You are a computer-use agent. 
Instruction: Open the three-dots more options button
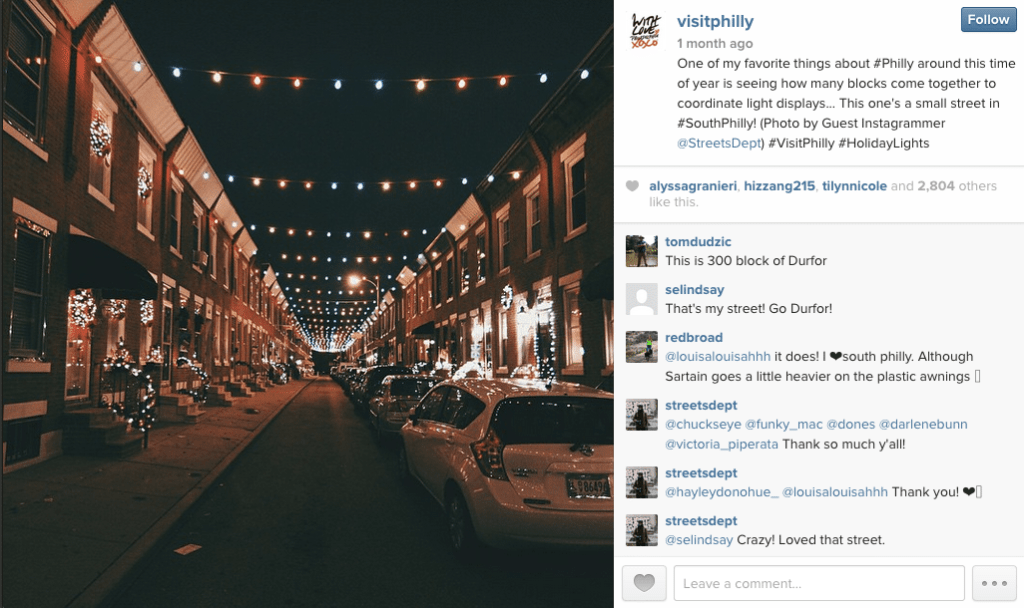[994, 583]
